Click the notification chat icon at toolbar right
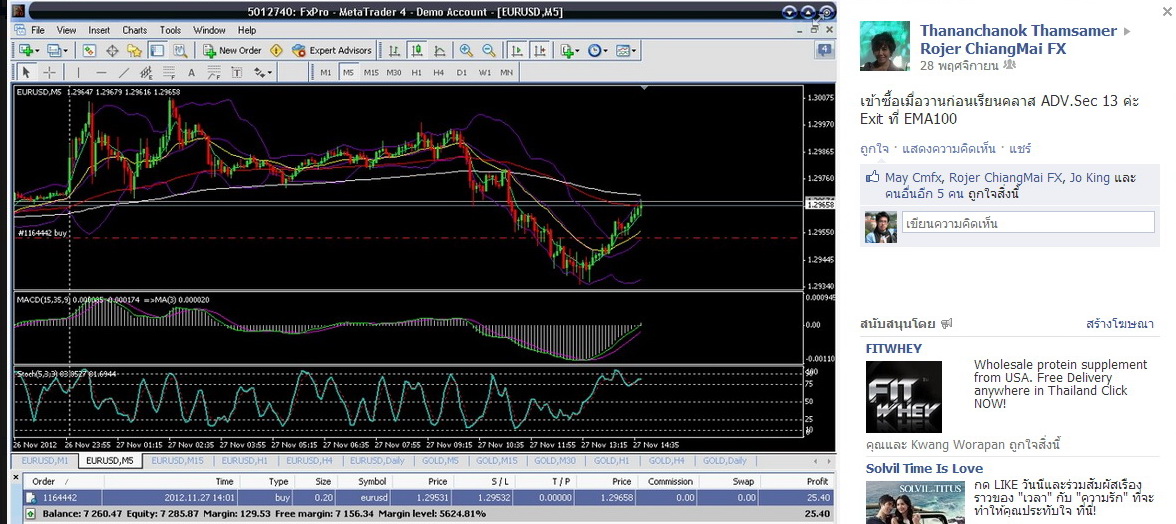 (x=824, y=51)
